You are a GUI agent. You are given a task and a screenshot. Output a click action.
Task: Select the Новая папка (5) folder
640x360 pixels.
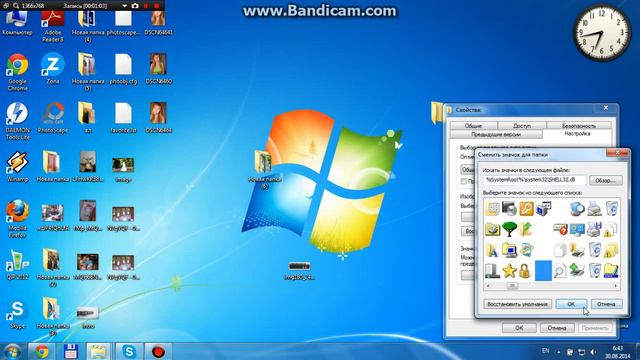coord(87,72)
